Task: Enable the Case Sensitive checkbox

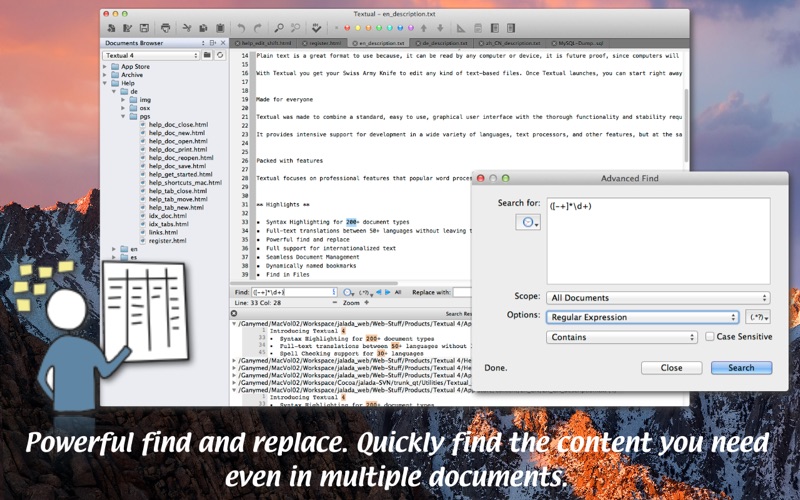Action: [709, 336]
